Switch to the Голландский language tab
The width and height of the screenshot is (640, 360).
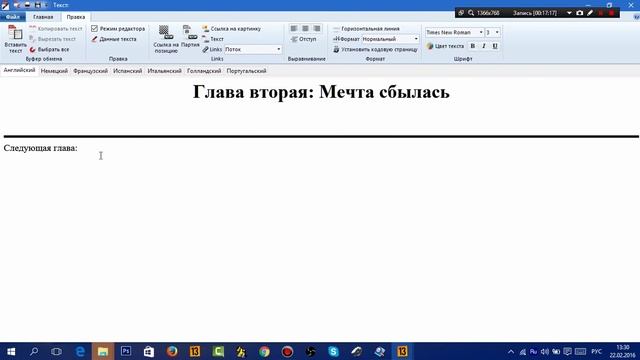click(x=204, y=71)
